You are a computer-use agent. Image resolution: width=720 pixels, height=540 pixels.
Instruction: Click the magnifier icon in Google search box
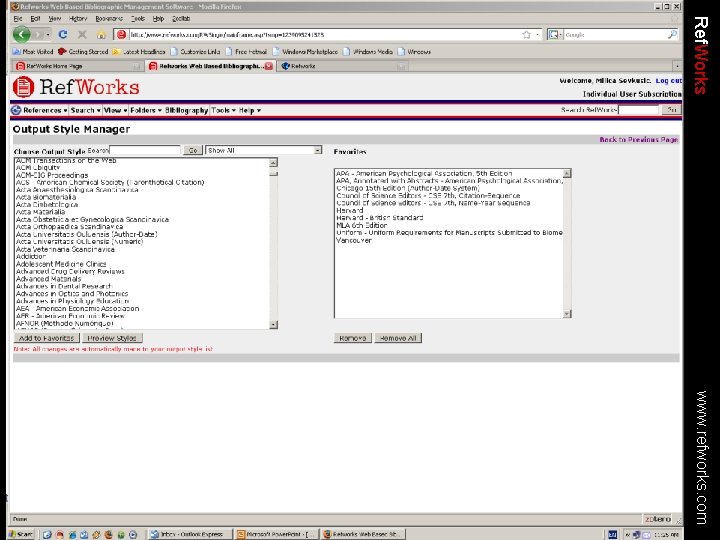[672, 34]
